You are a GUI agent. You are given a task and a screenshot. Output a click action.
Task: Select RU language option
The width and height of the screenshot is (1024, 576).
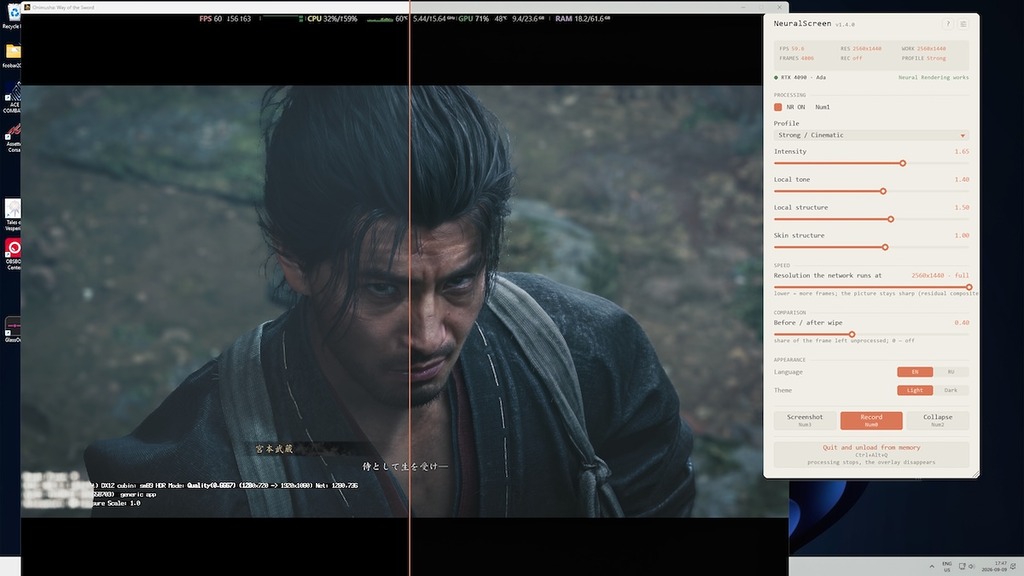(951, 372)
